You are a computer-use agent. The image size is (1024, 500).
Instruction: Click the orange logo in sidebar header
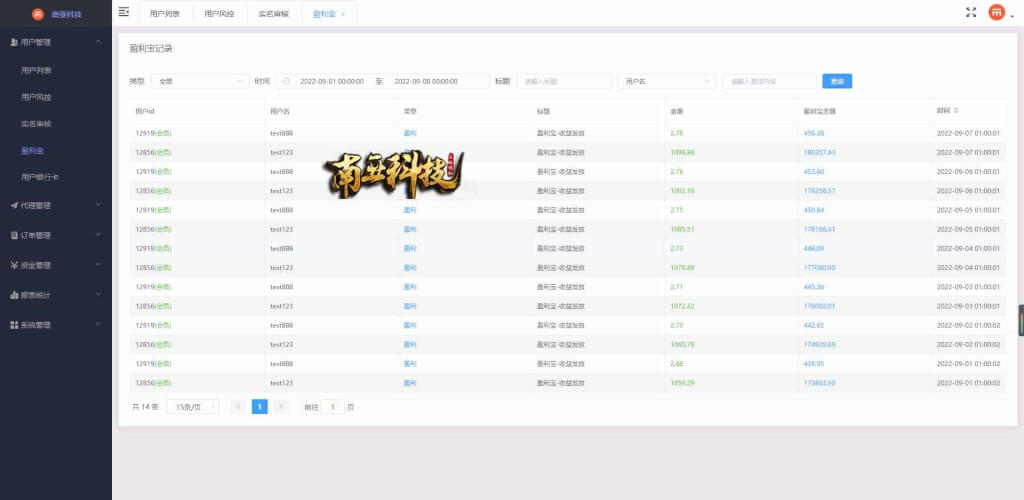click(38, 14)
